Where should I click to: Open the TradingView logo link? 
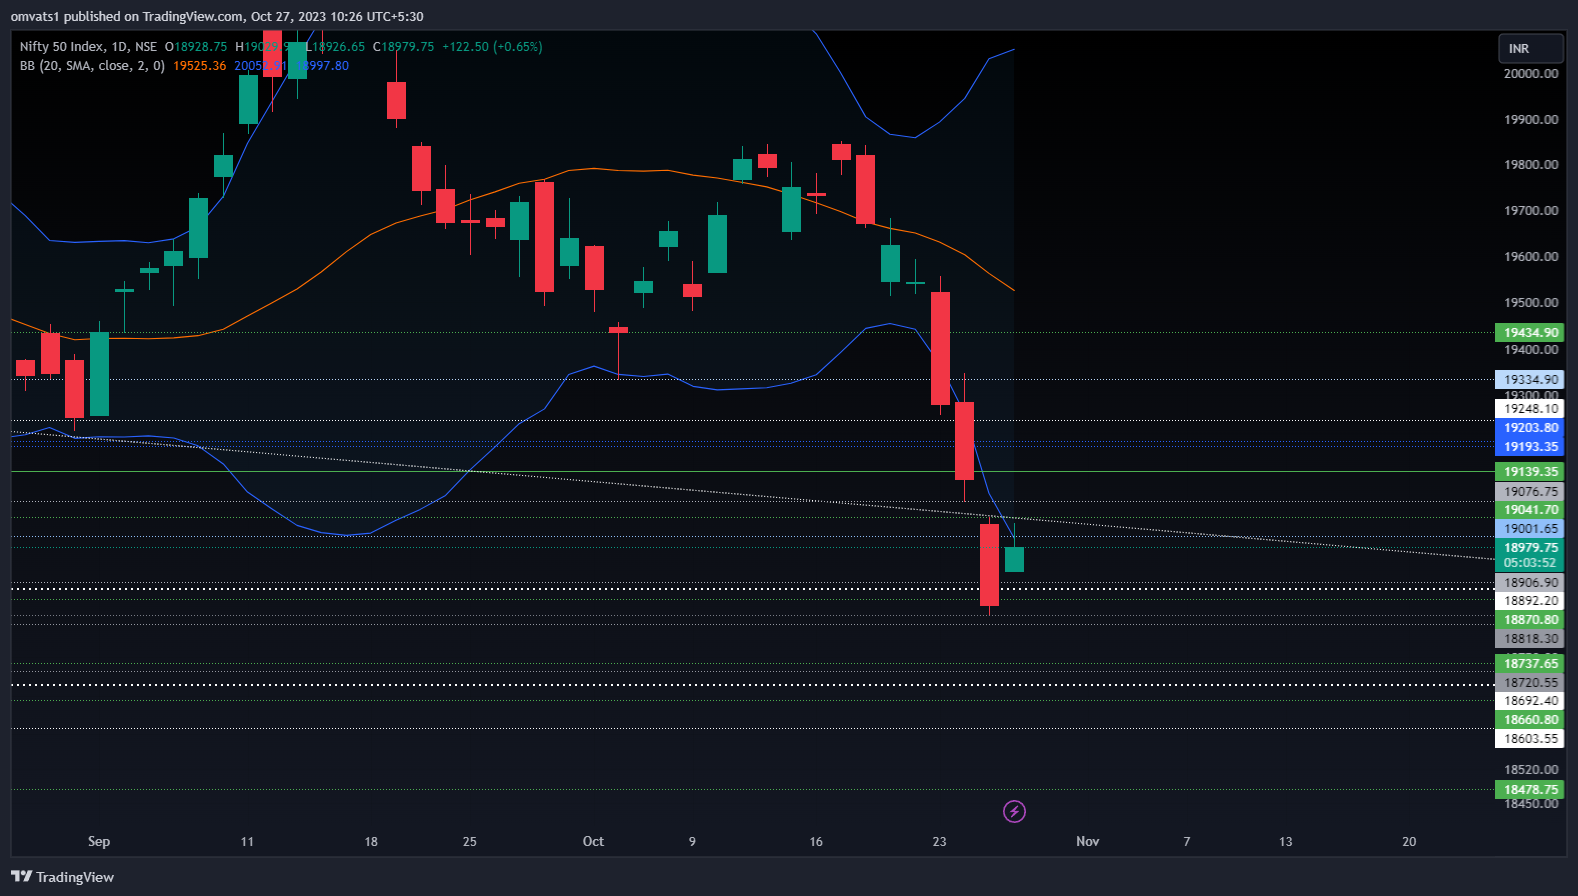pos(63,877)
